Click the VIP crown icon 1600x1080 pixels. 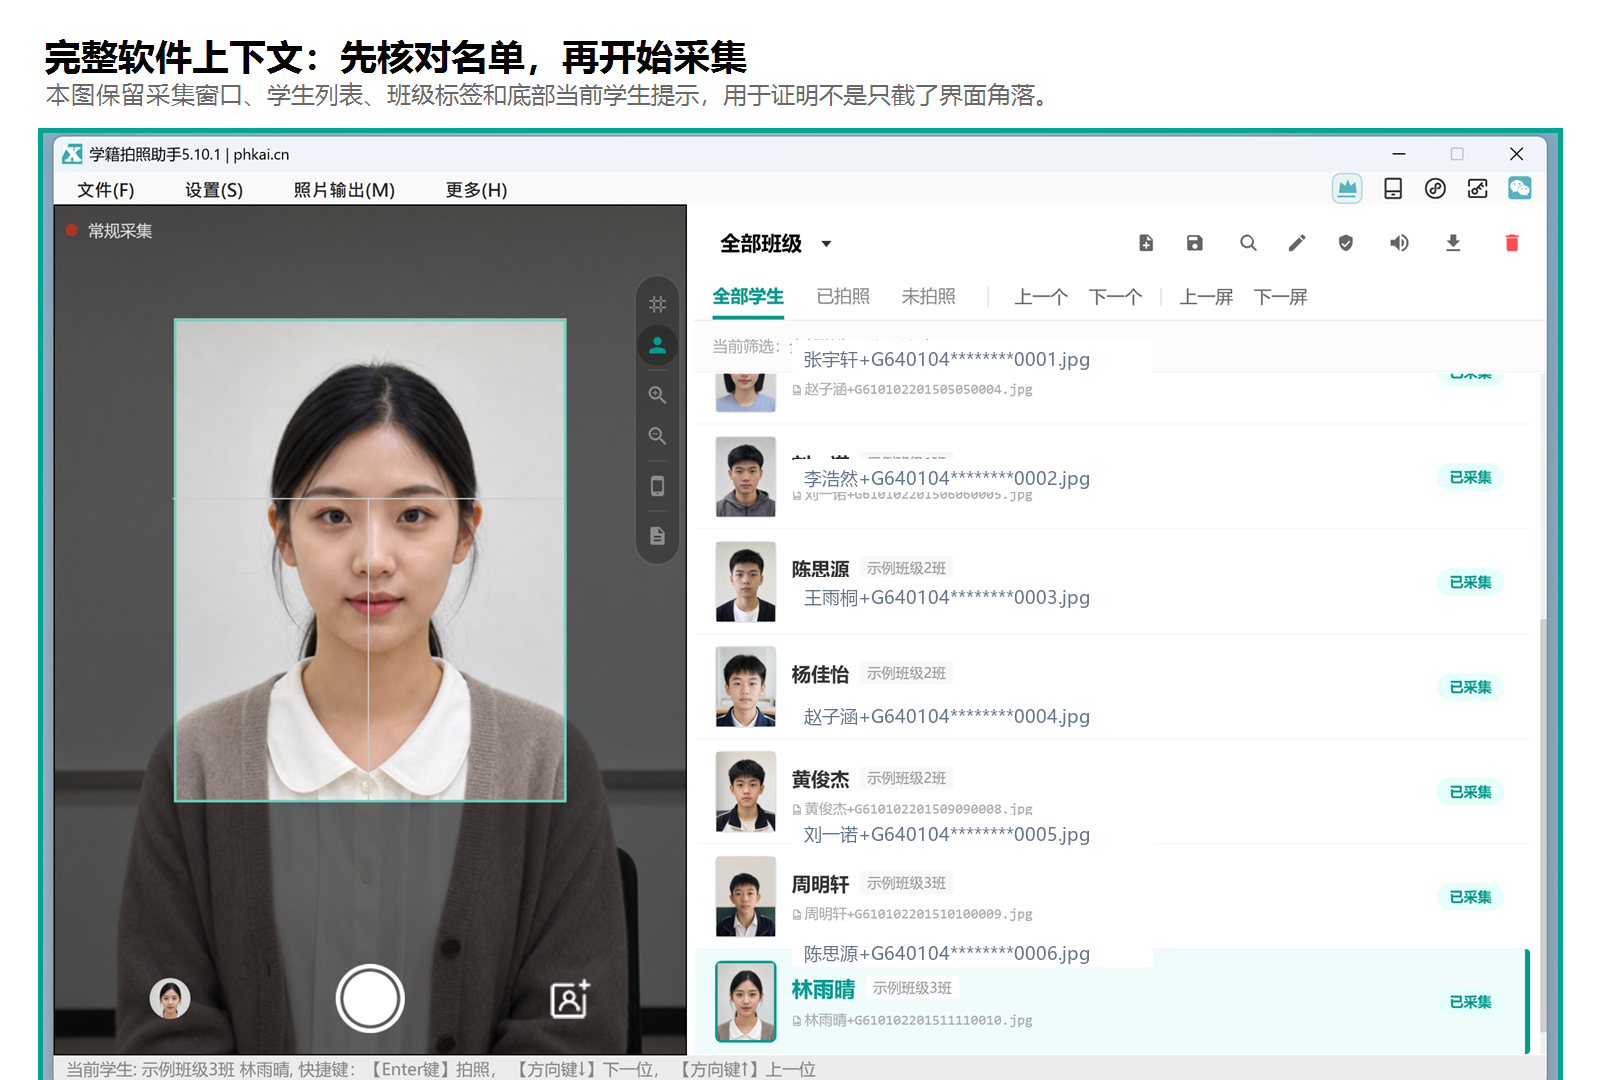tap(1347, 188)
